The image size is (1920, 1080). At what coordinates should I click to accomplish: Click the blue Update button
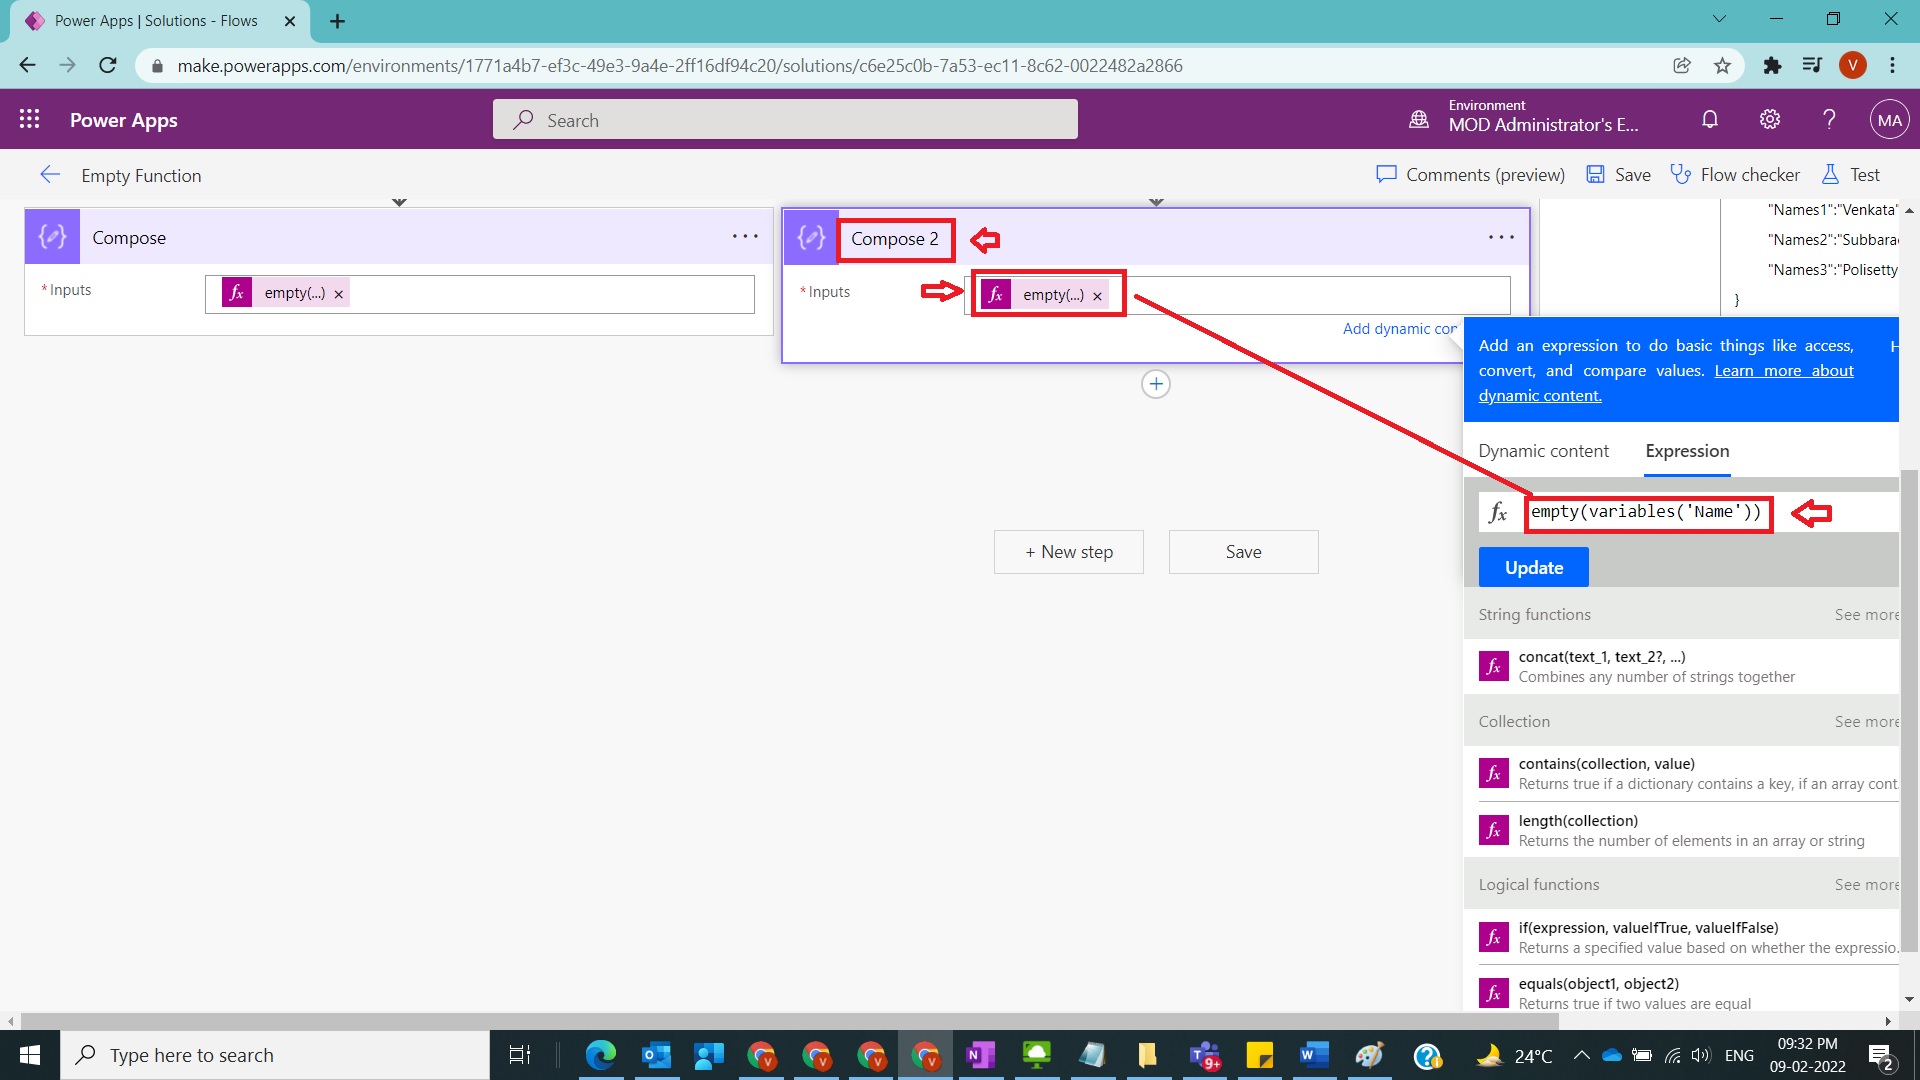(x=1533, y=567)
